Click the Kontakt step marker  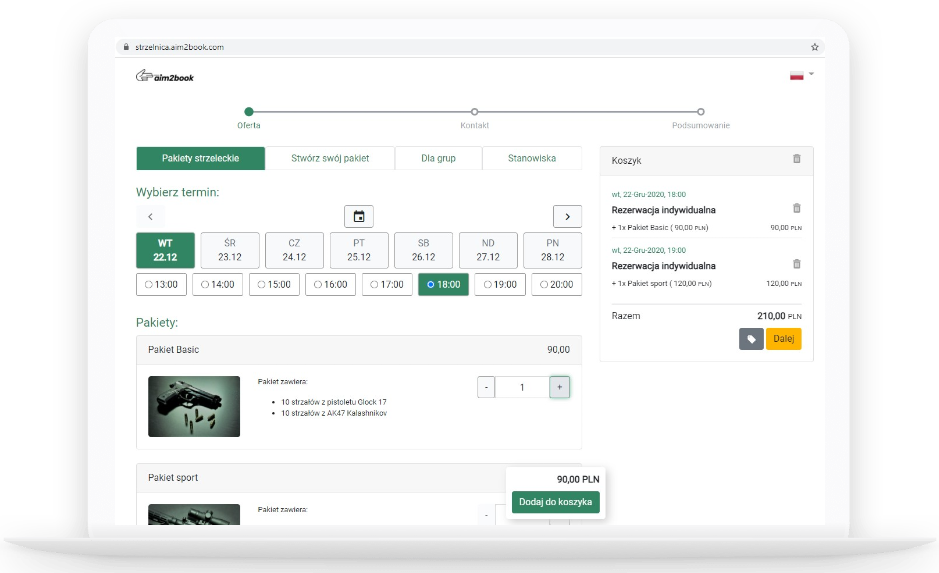474,111
